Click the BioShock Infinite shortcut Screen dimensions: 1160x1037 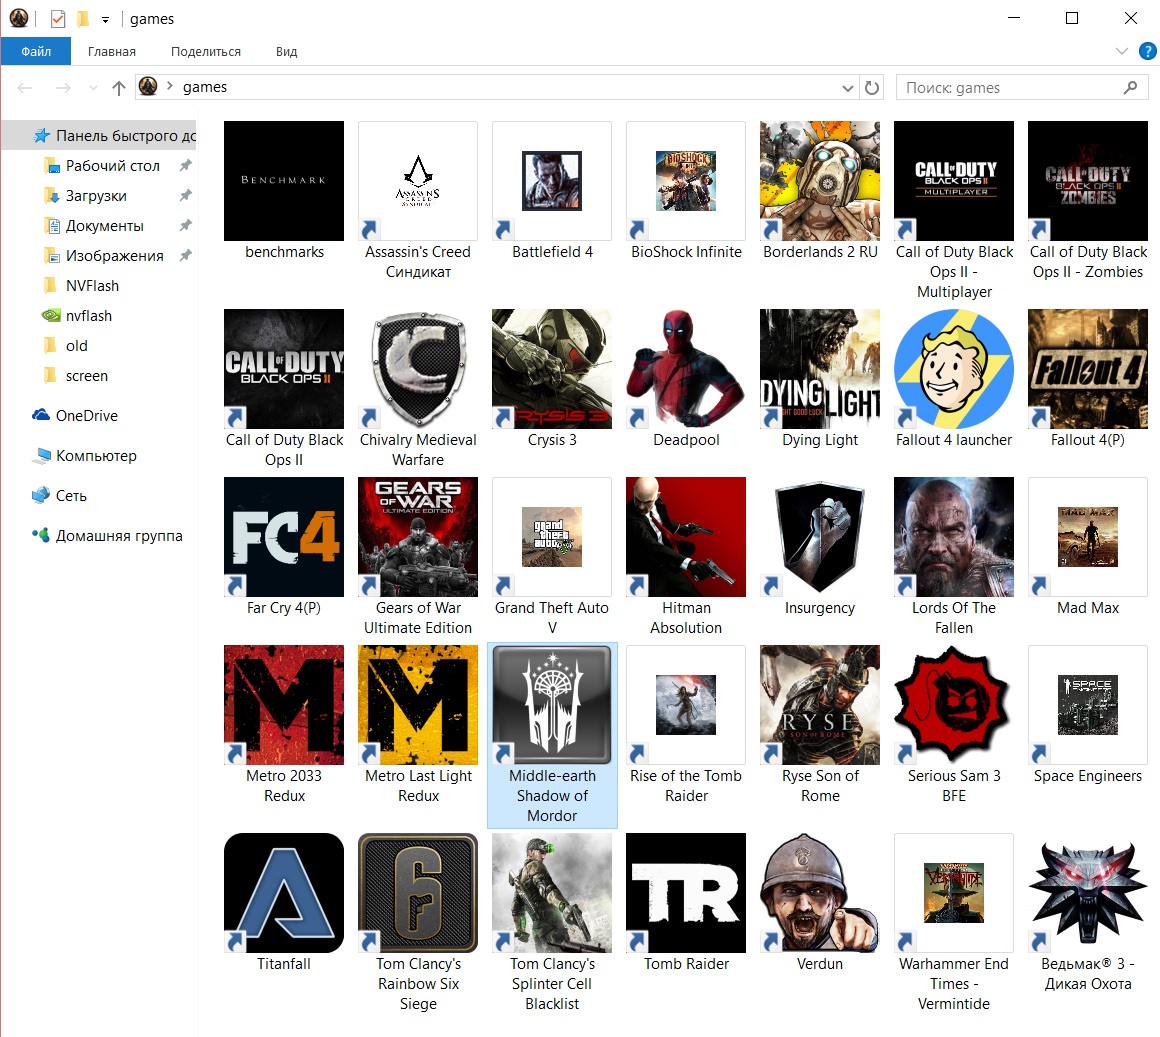(686, 181)
